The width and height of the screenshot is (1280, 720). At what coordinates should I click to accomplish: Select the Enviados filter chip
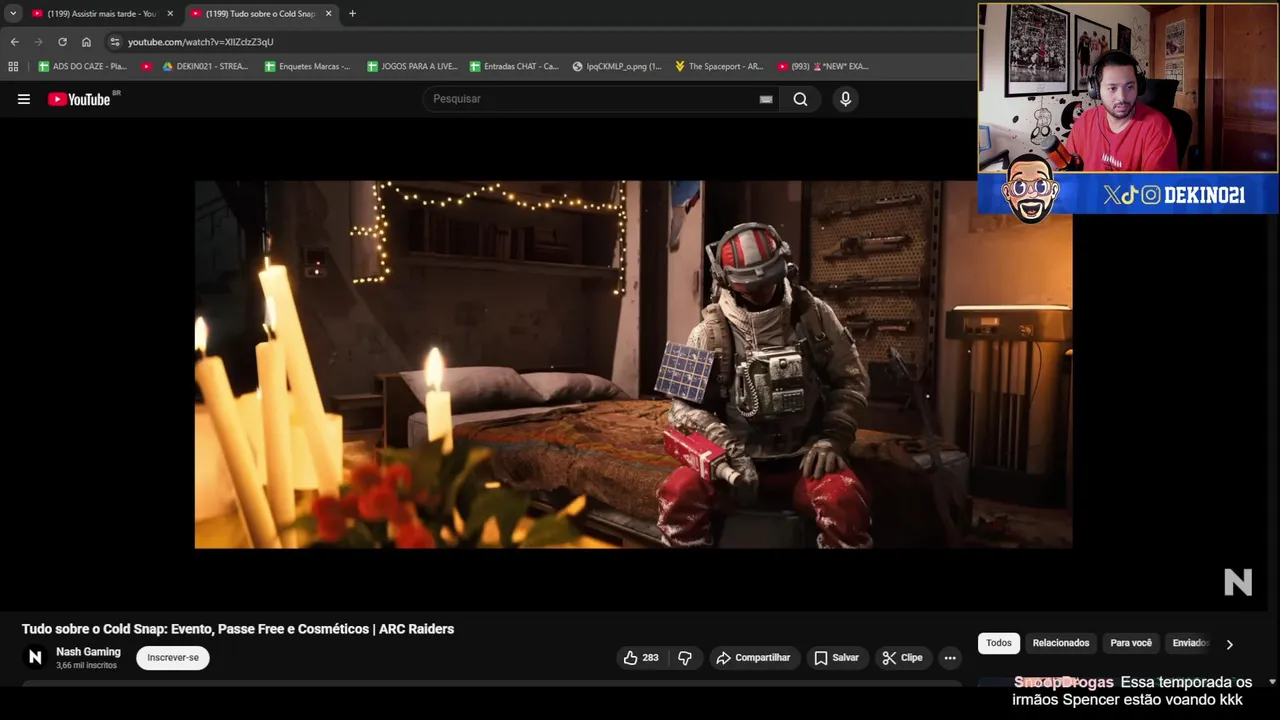[x=1190, y=643]
